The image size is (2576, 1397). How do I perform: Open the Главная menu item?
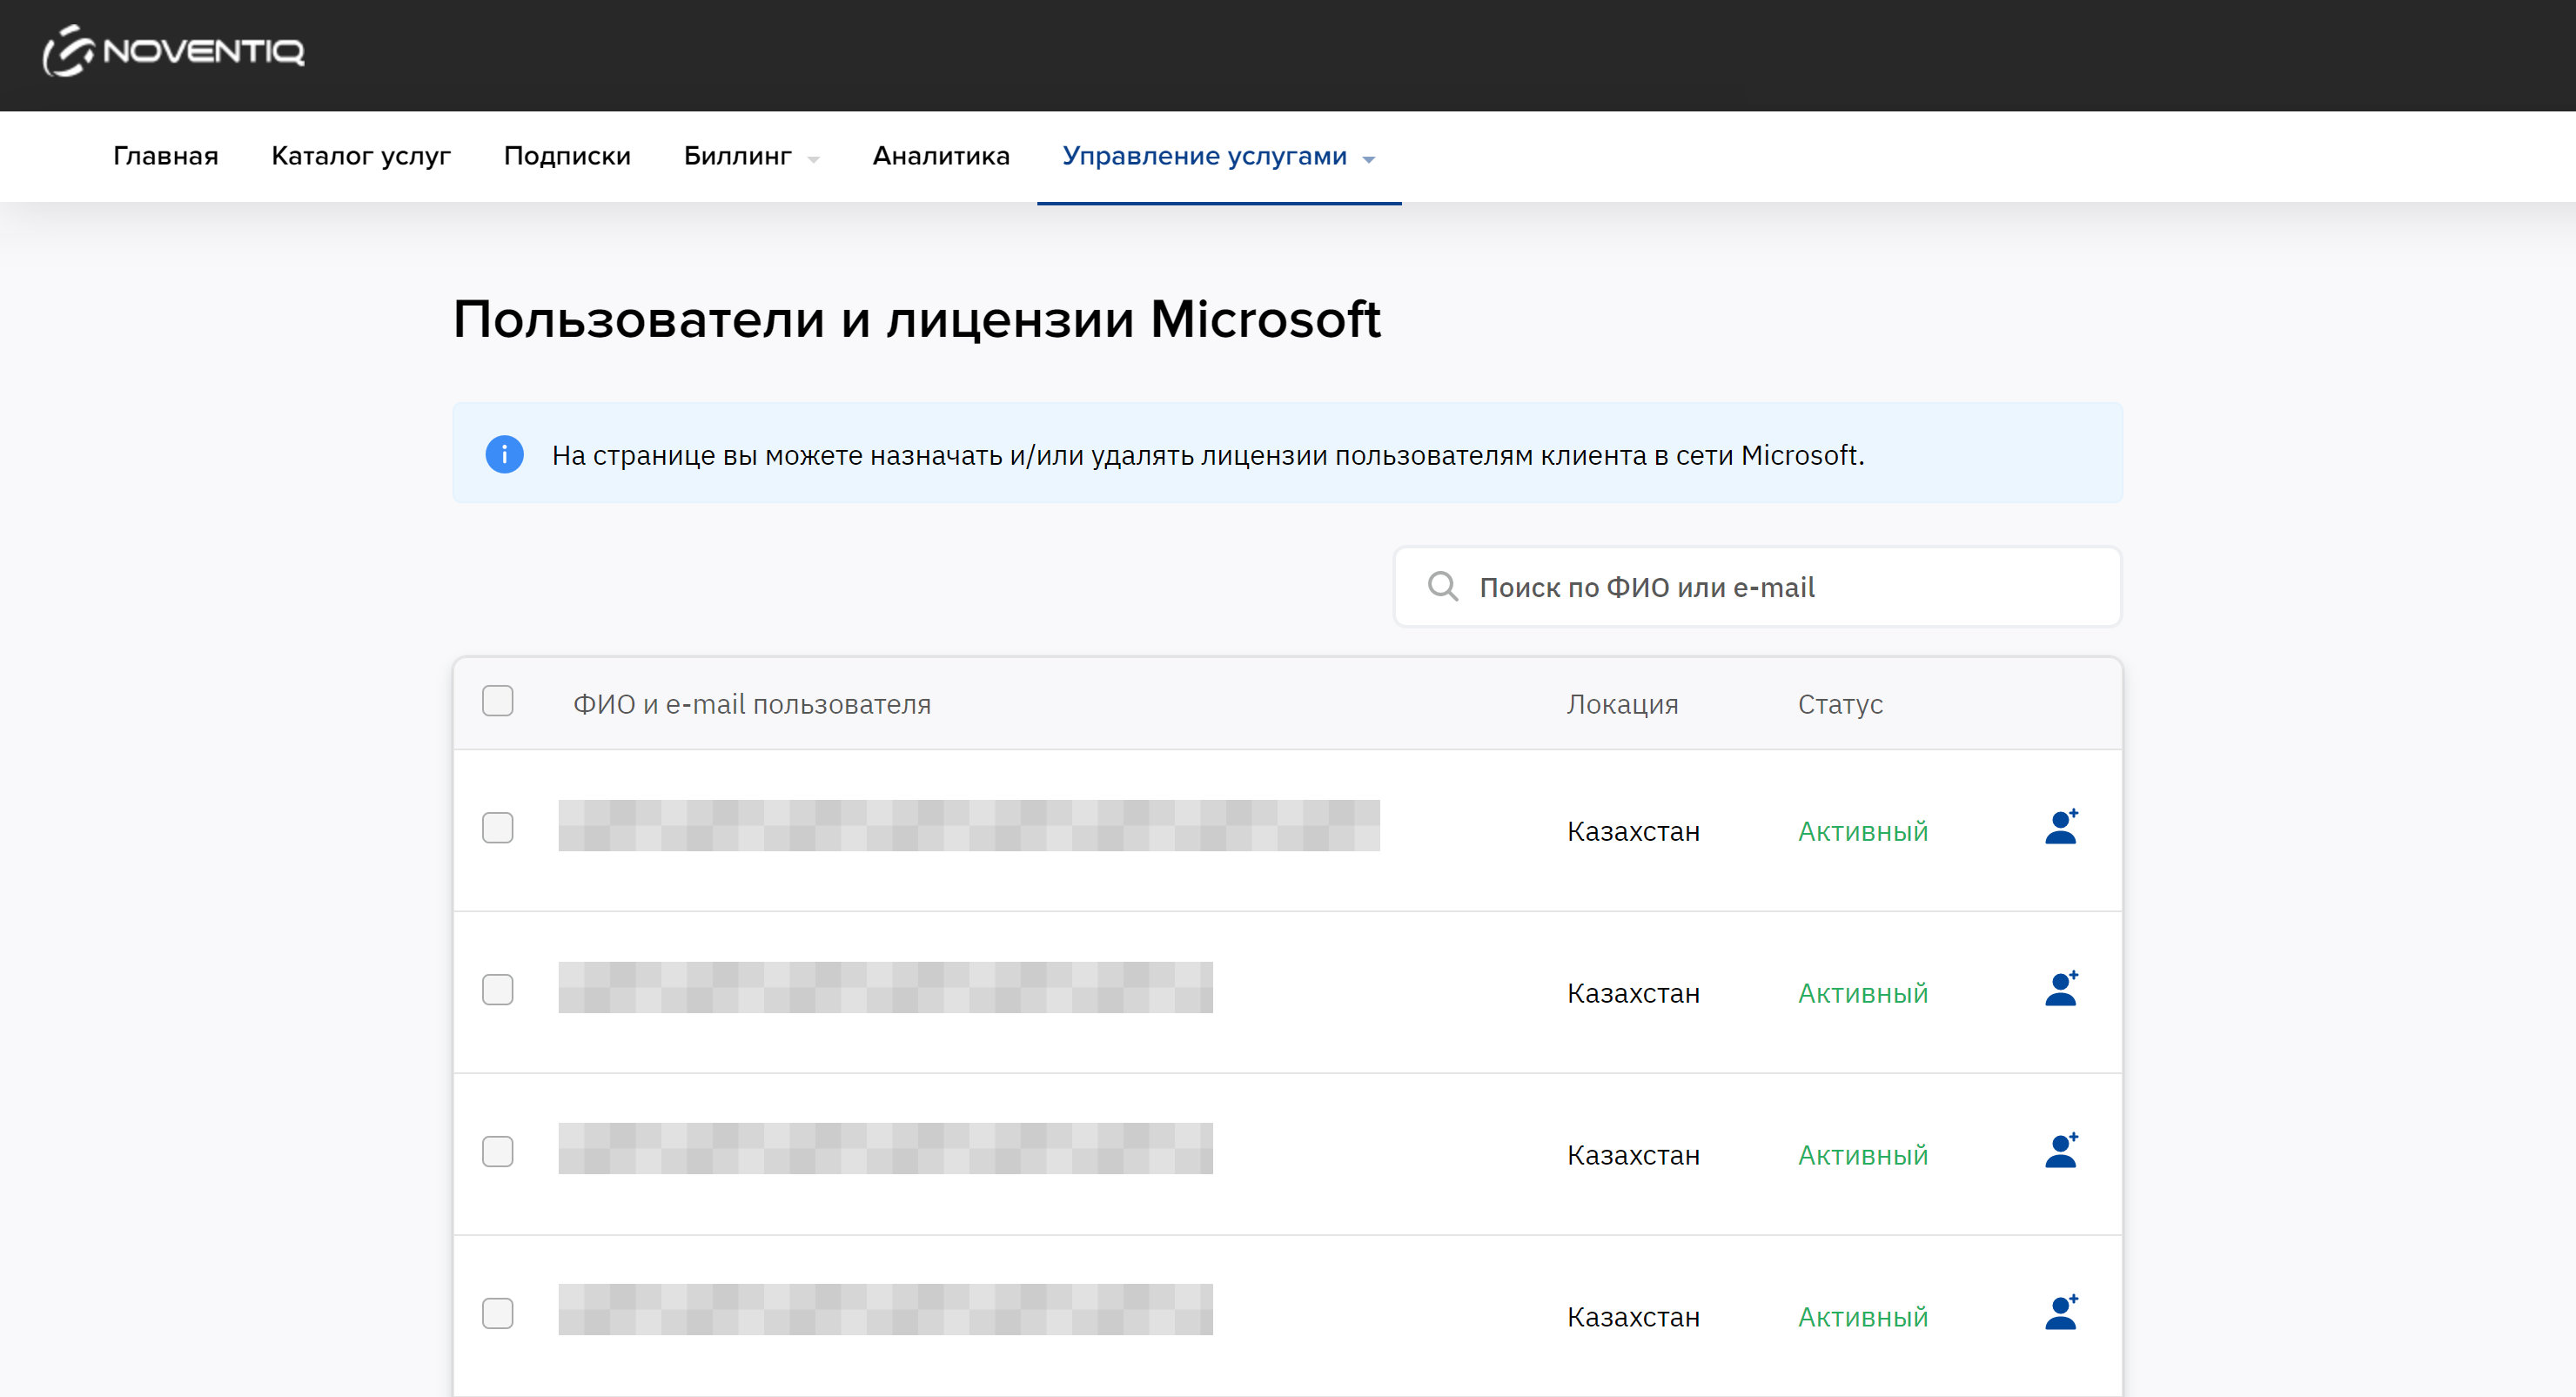pyautogui.click(x=165, y=157)
